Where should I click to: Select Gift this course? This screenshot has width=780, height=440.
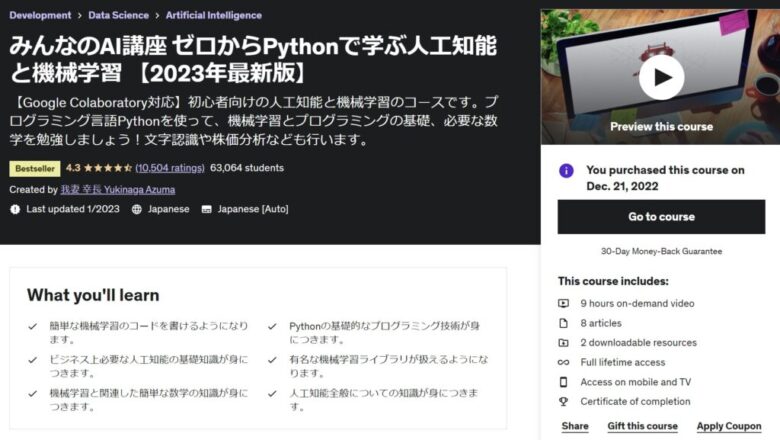[x=642, y=426]
